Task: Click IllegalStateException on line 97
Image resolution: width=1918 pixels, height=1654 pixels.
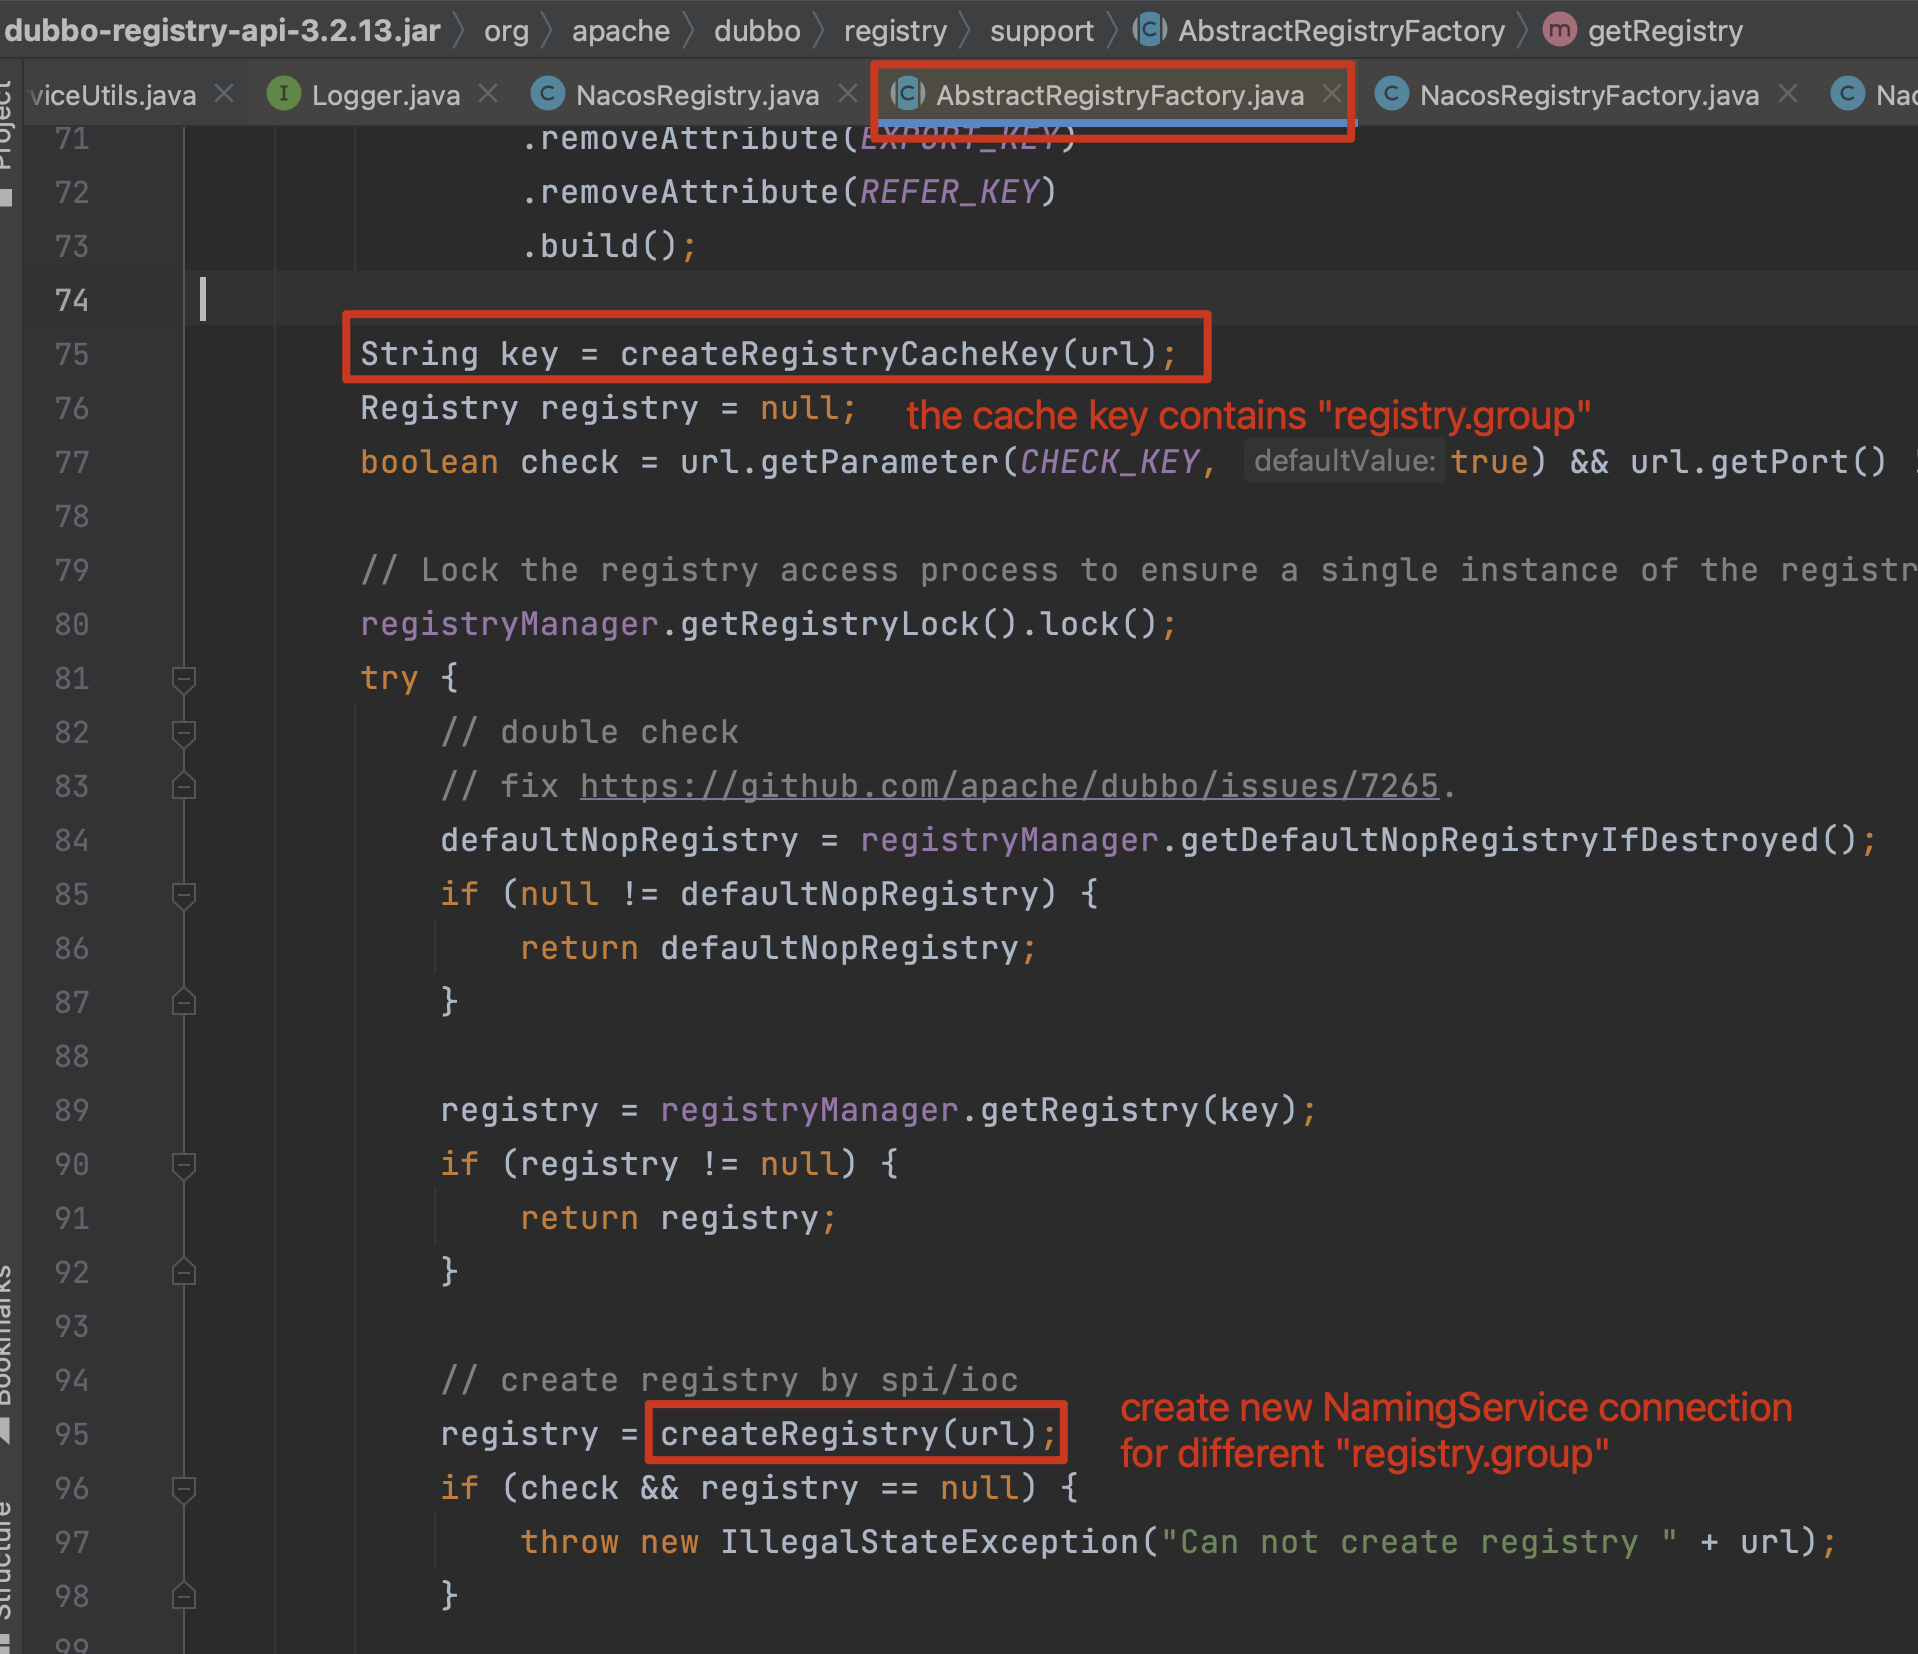Action: (x=929, y=1542)
